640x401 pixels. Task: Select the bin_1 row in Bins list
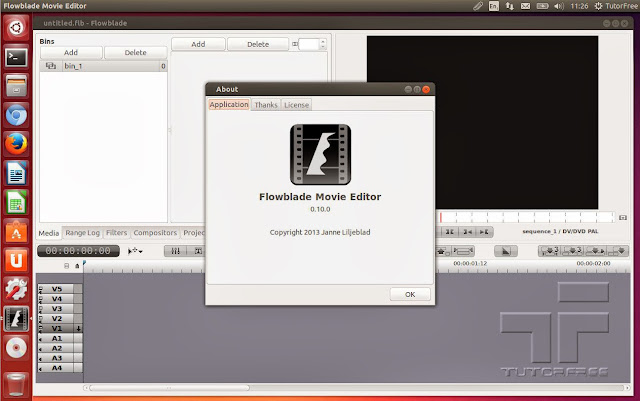(103, 66)
